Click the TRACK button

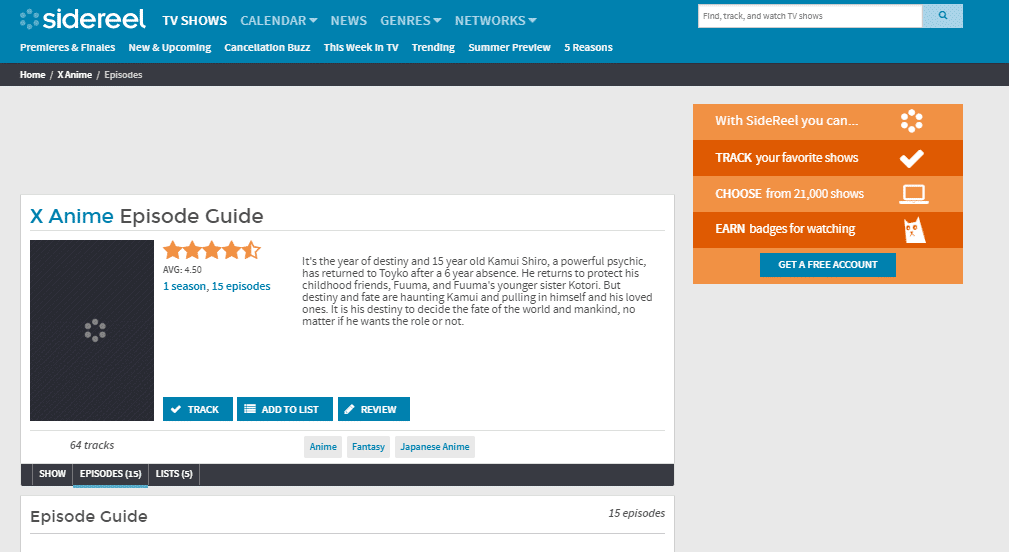coord(198,409)
